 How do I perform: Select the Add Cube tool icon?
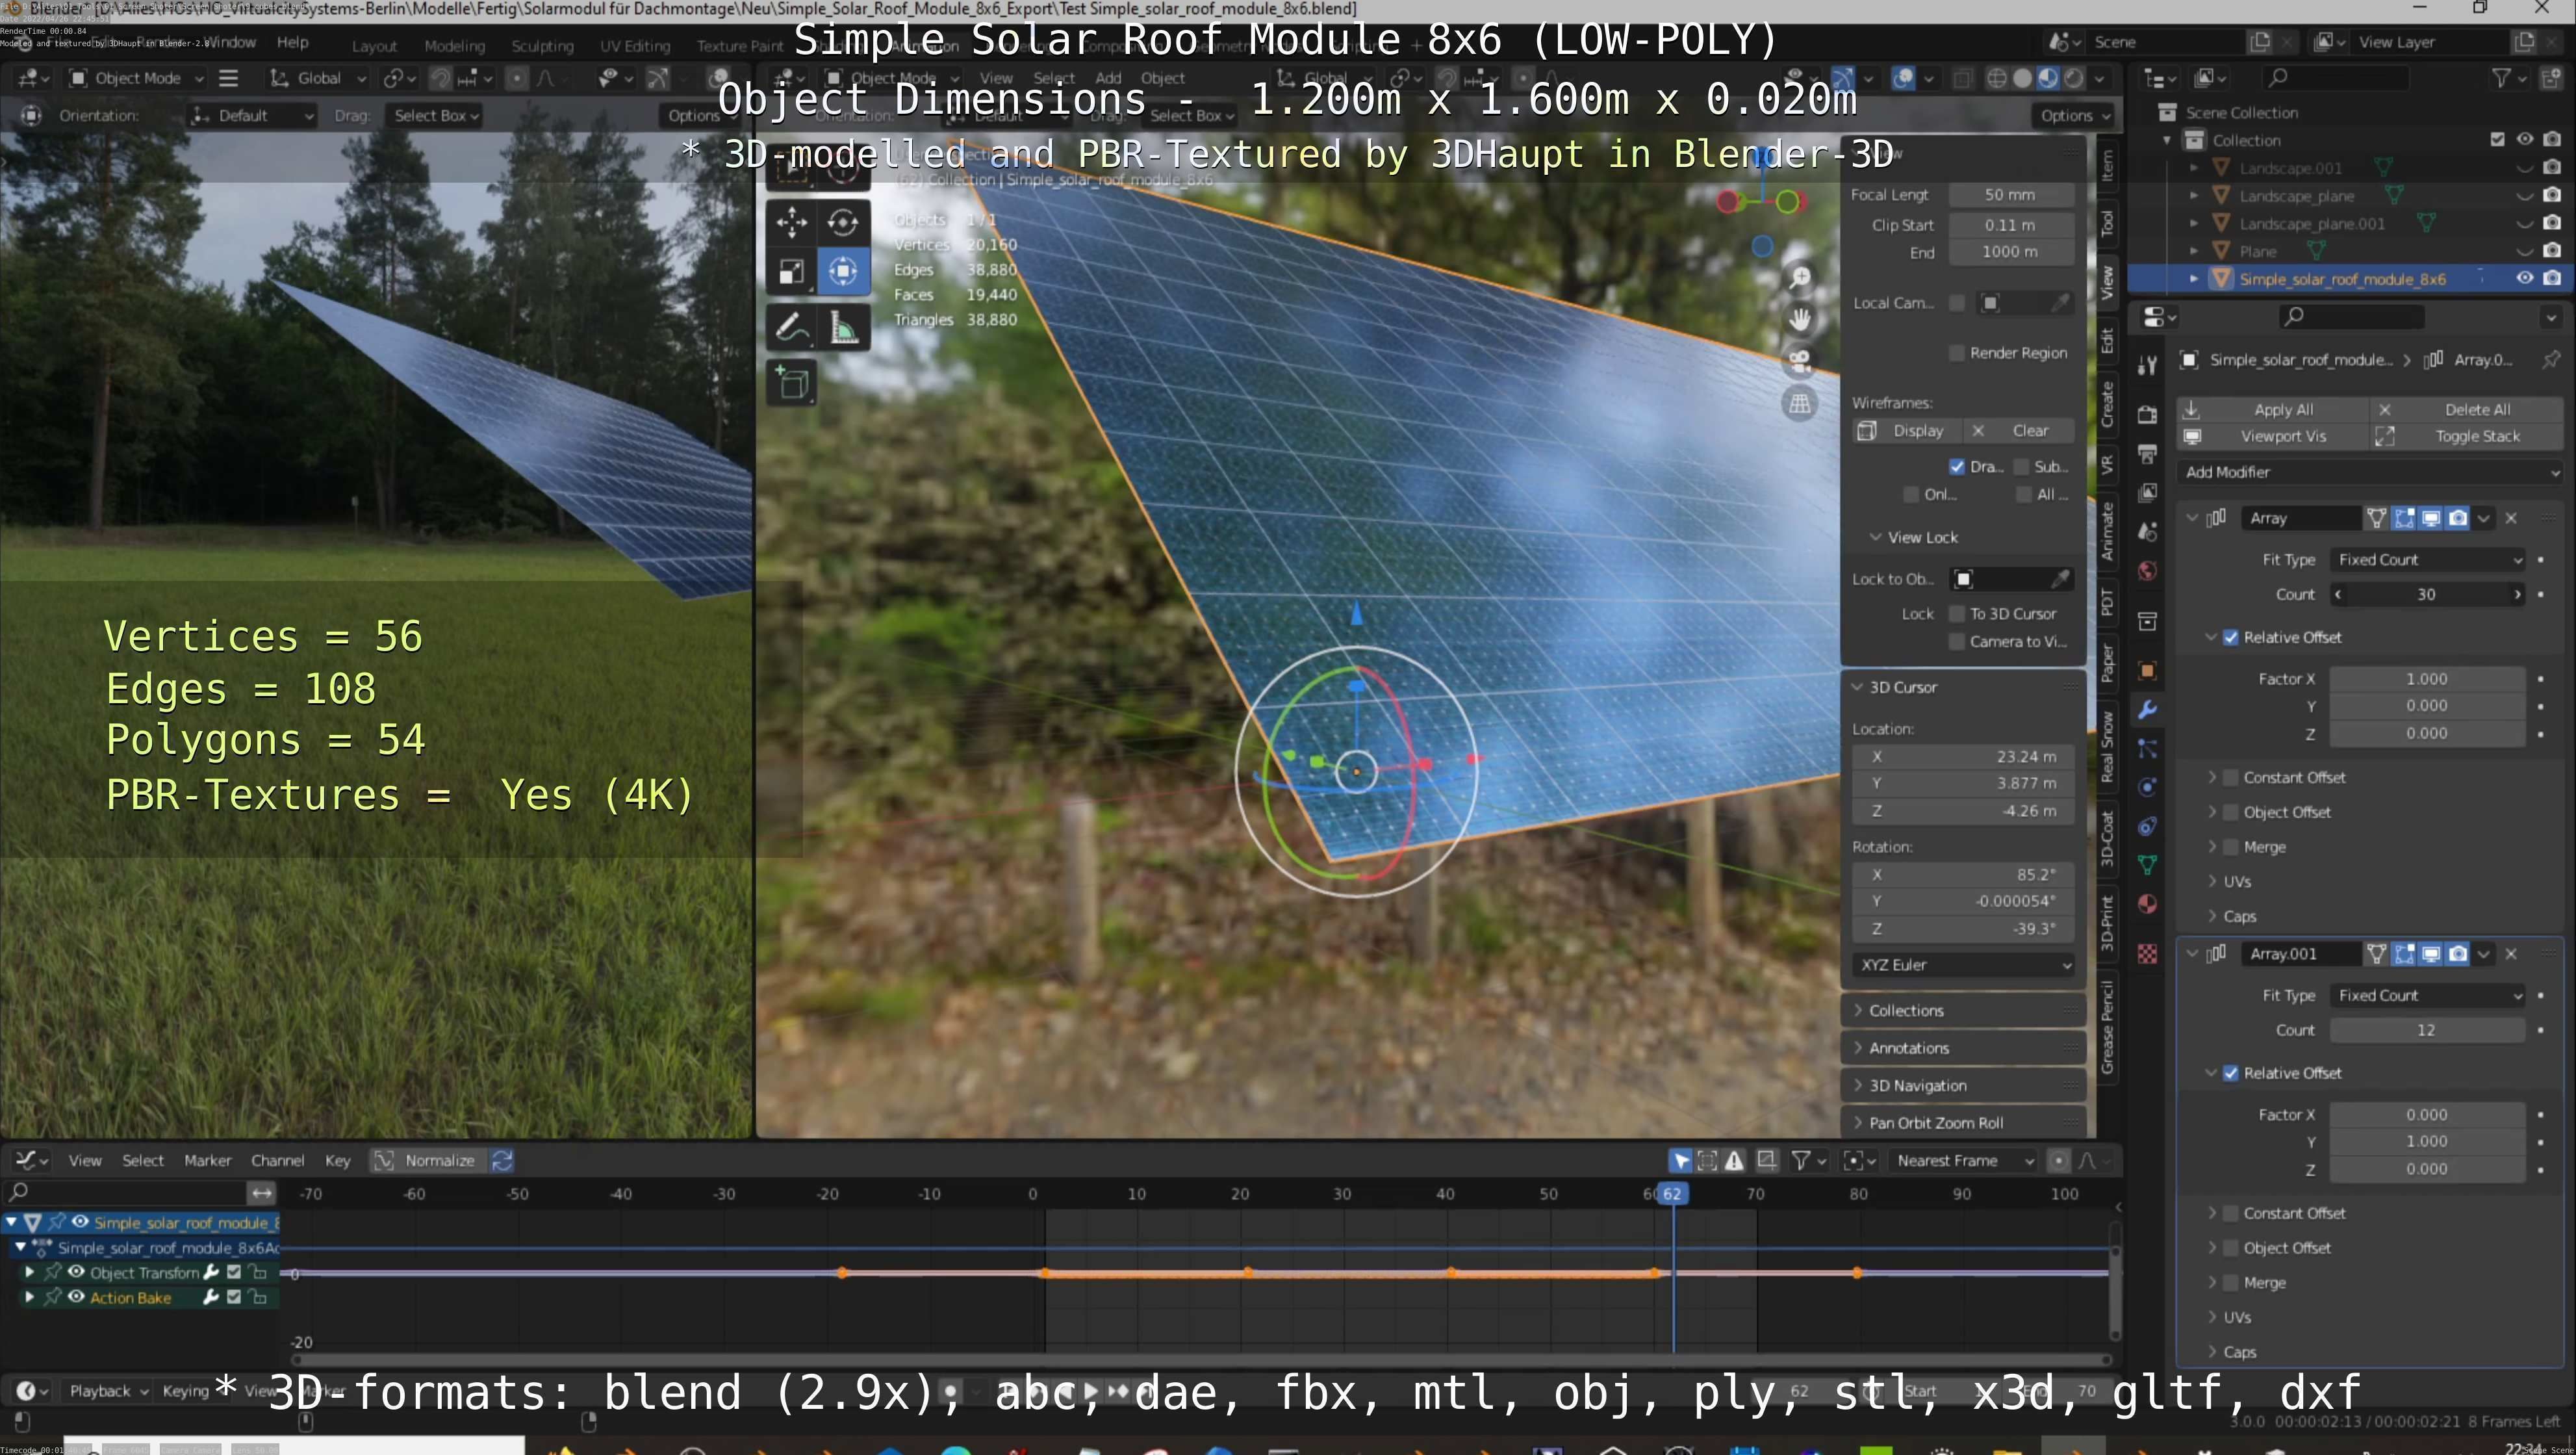(x=791, y=383)
